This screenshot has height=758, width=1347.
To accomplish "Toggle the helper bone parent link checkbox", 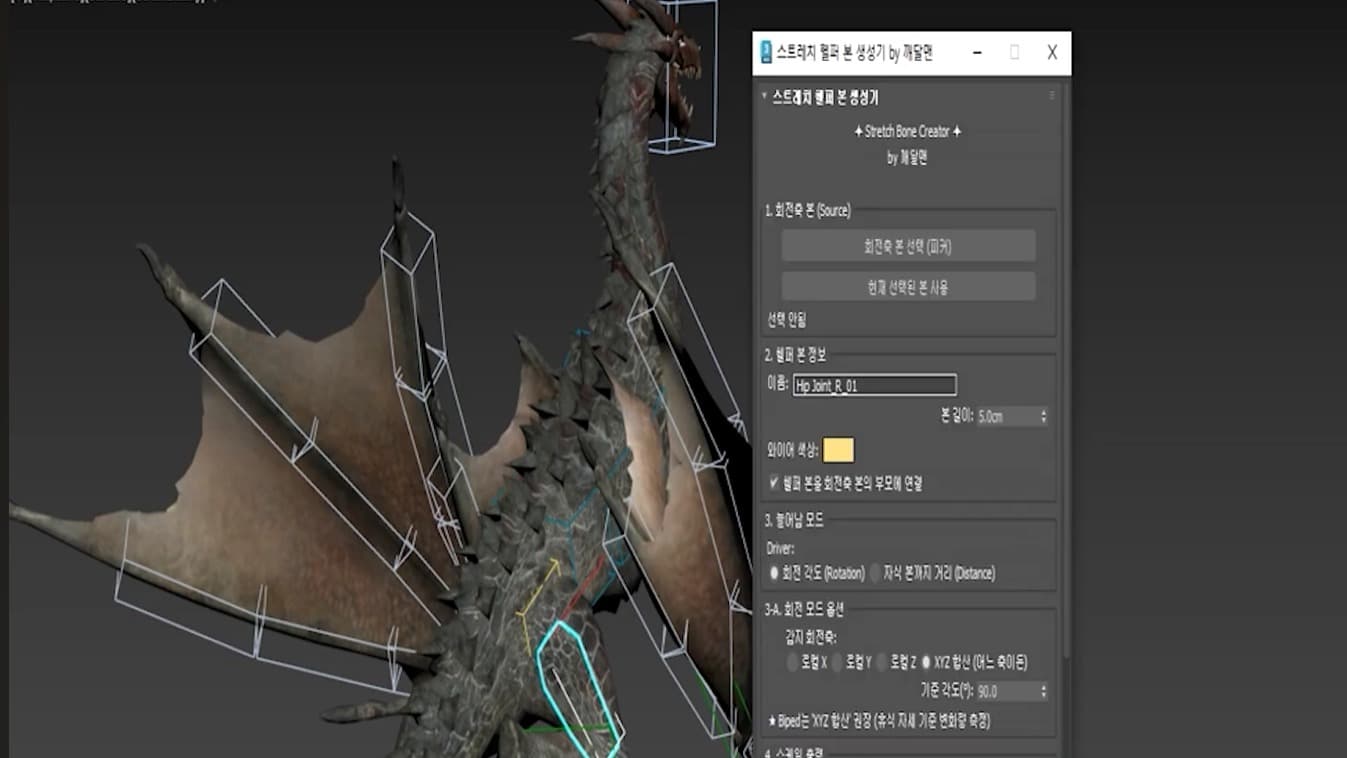I will [774, 483].
